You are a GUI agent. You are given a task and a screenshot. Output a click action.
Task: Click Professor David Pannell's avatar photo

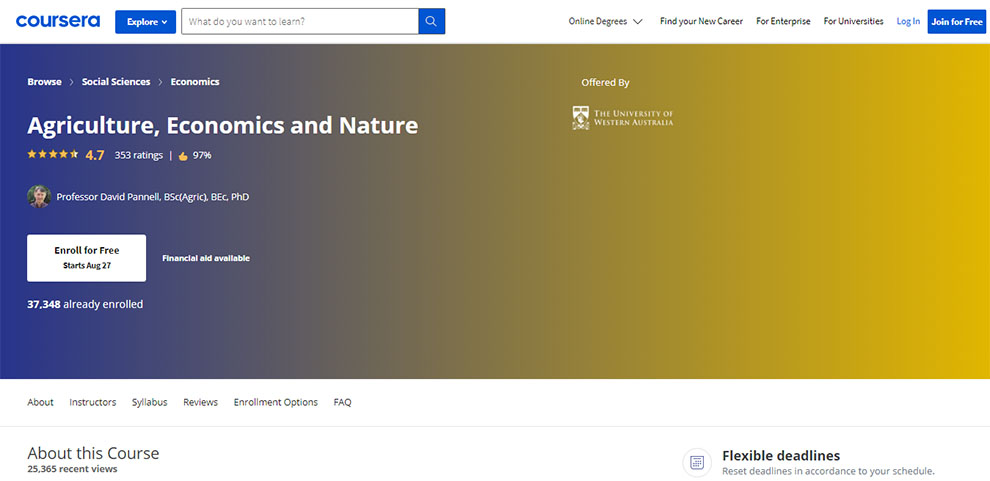(39, 196)
